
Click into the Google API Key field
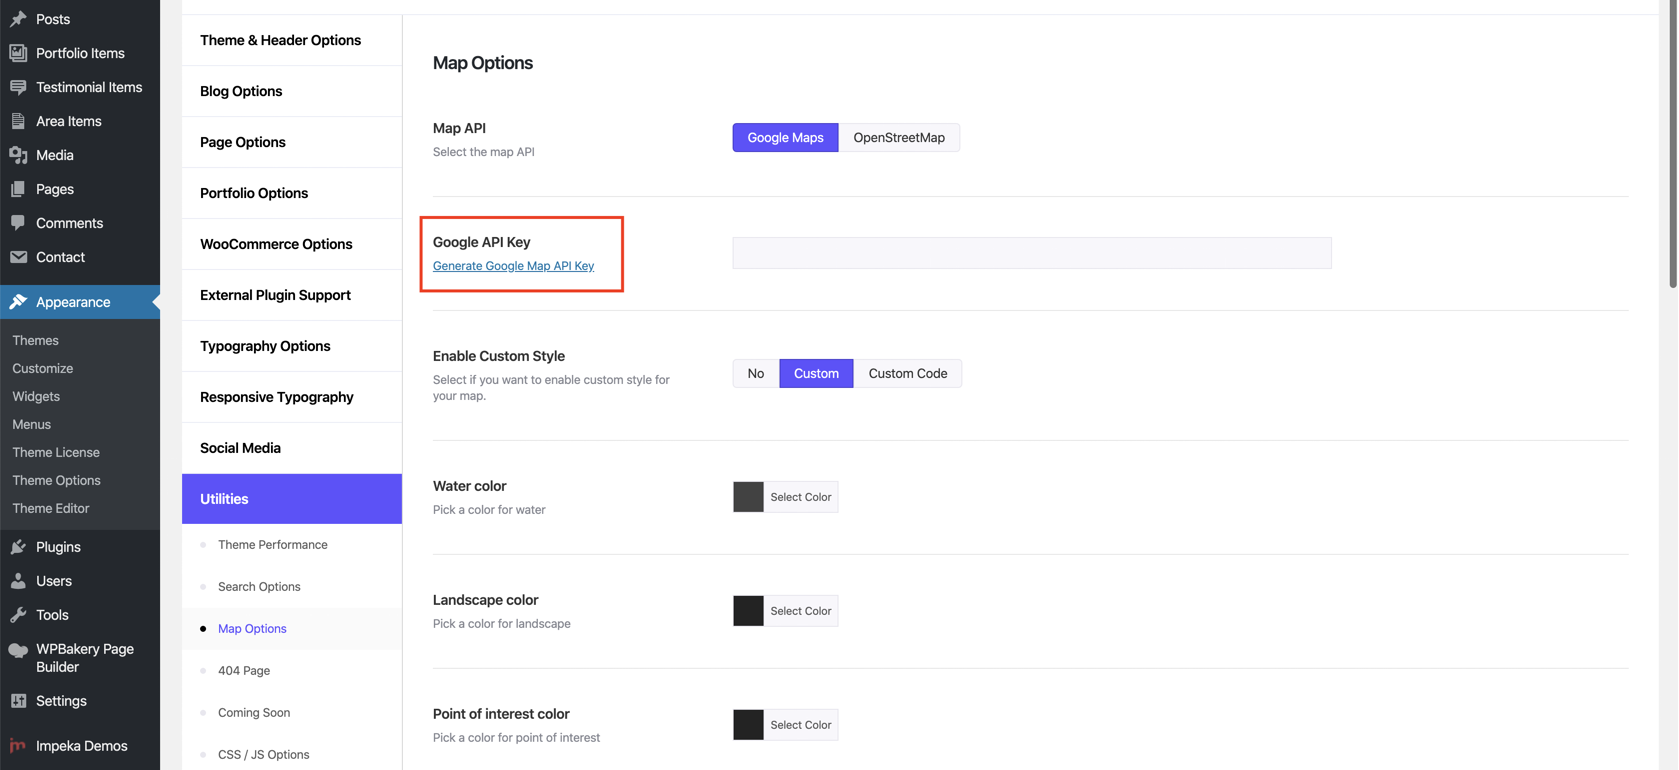[x=1032, y=253]
